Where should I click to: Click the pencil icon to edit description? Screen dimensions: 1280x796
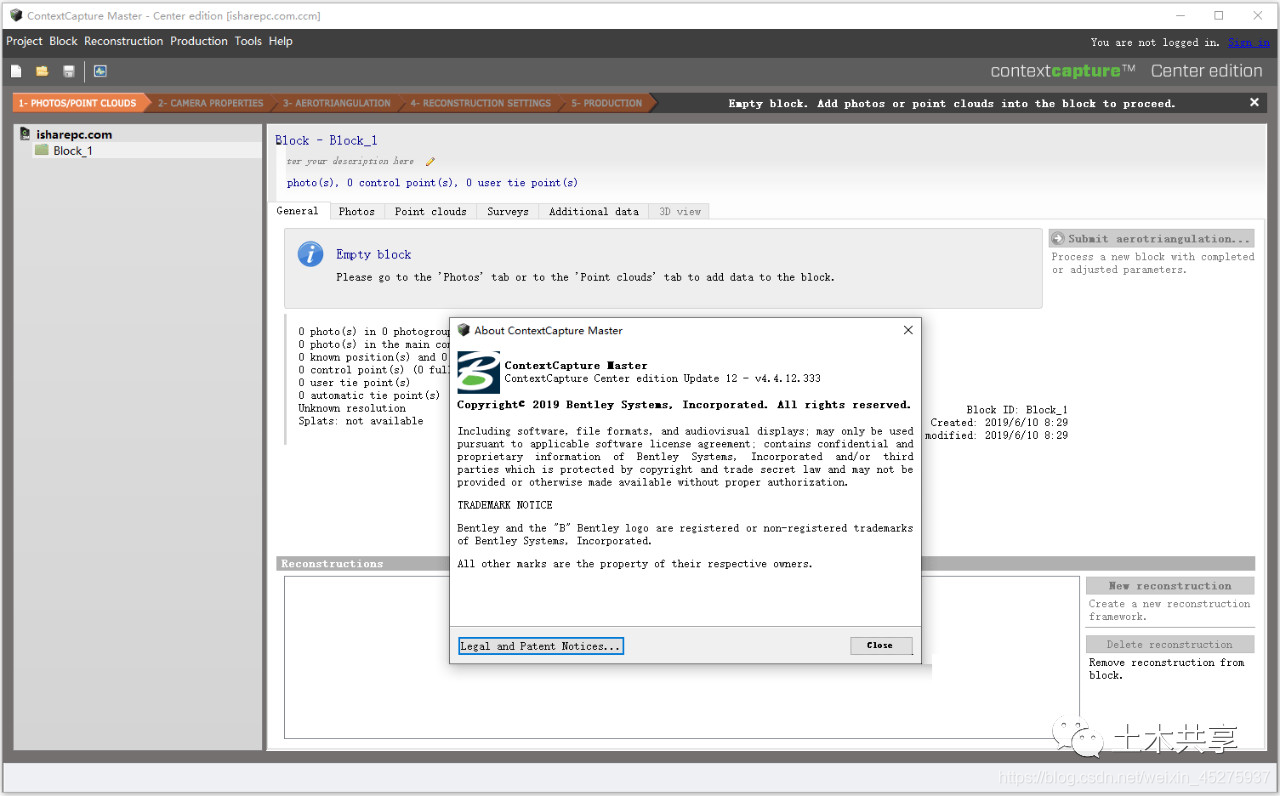[430, 161]
